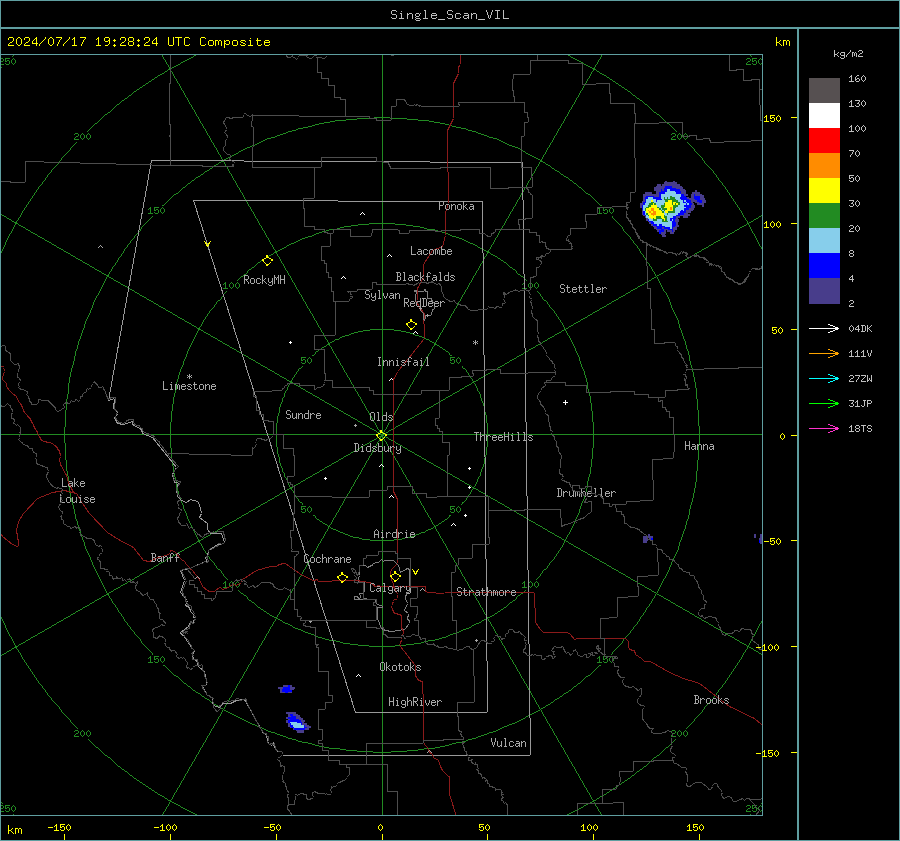This screenshot has height=841, width=900.
Task: Click the RedDeer city label
Action: click(x=424, y=303)
